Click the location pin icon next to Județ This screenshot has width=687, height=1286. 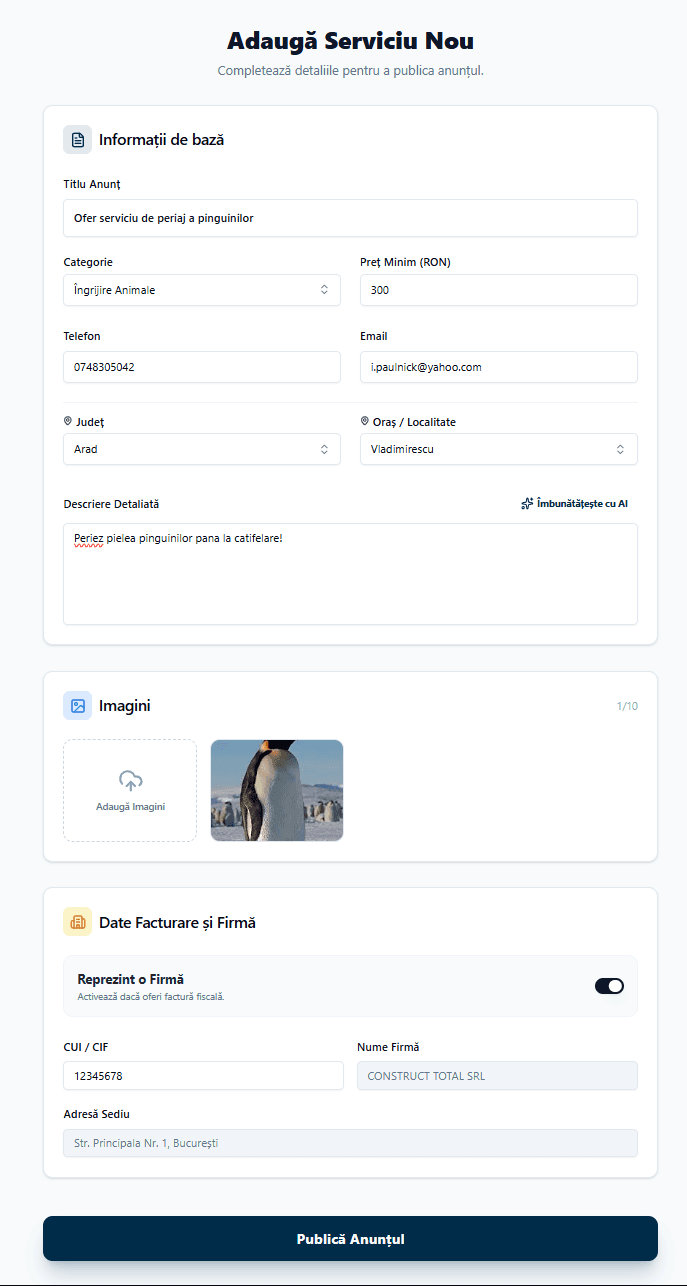tap(68, 422)
